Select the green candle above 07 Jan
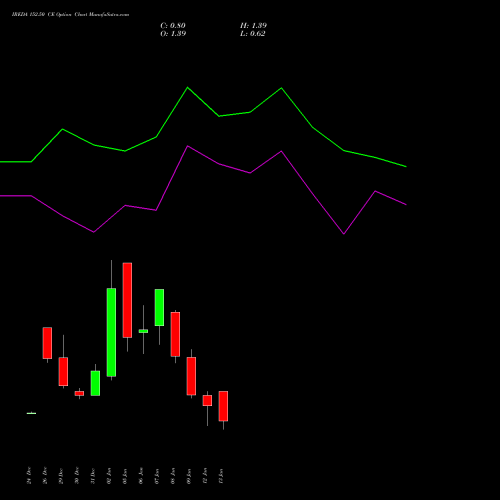 [x=159, y=307]
